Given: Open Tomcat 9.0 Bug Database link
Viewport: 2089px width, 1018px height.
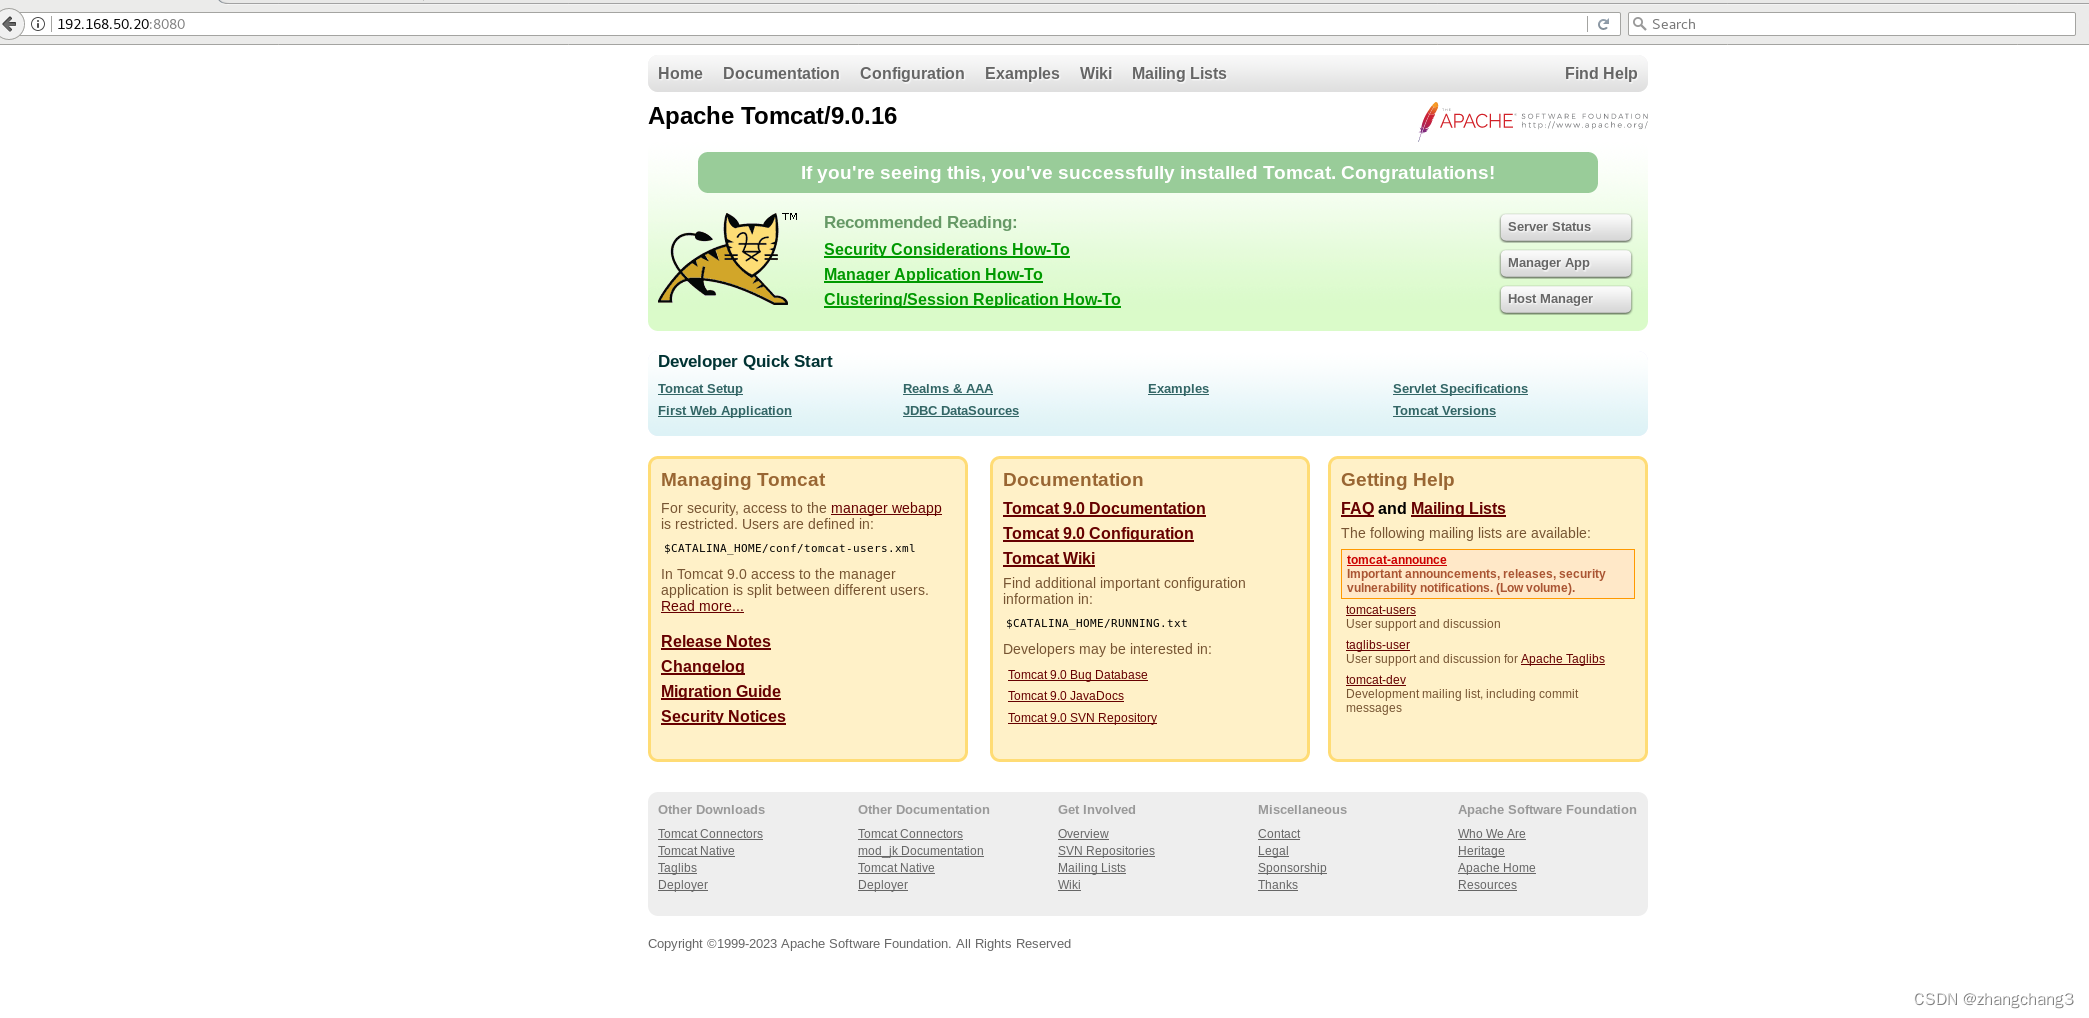Looking at the screenshot, I should coord(1078,675).
